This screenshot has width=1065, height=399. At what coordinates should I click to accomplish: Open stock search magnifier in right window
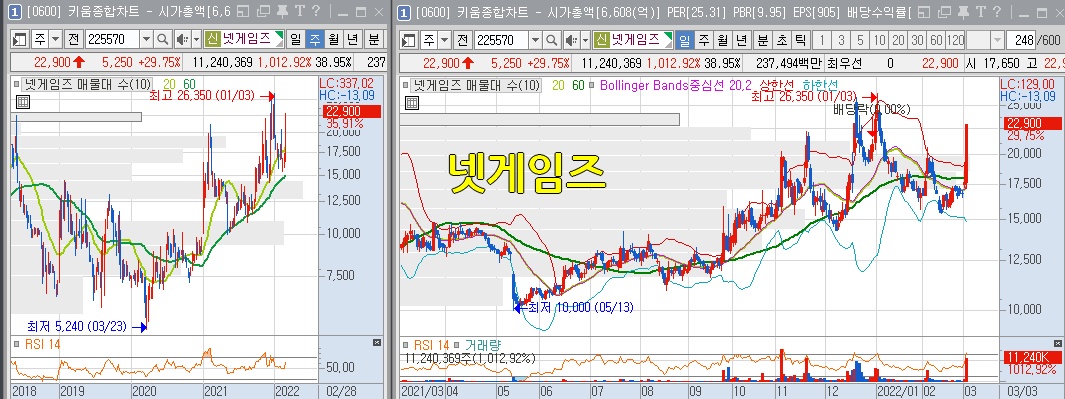552,39
